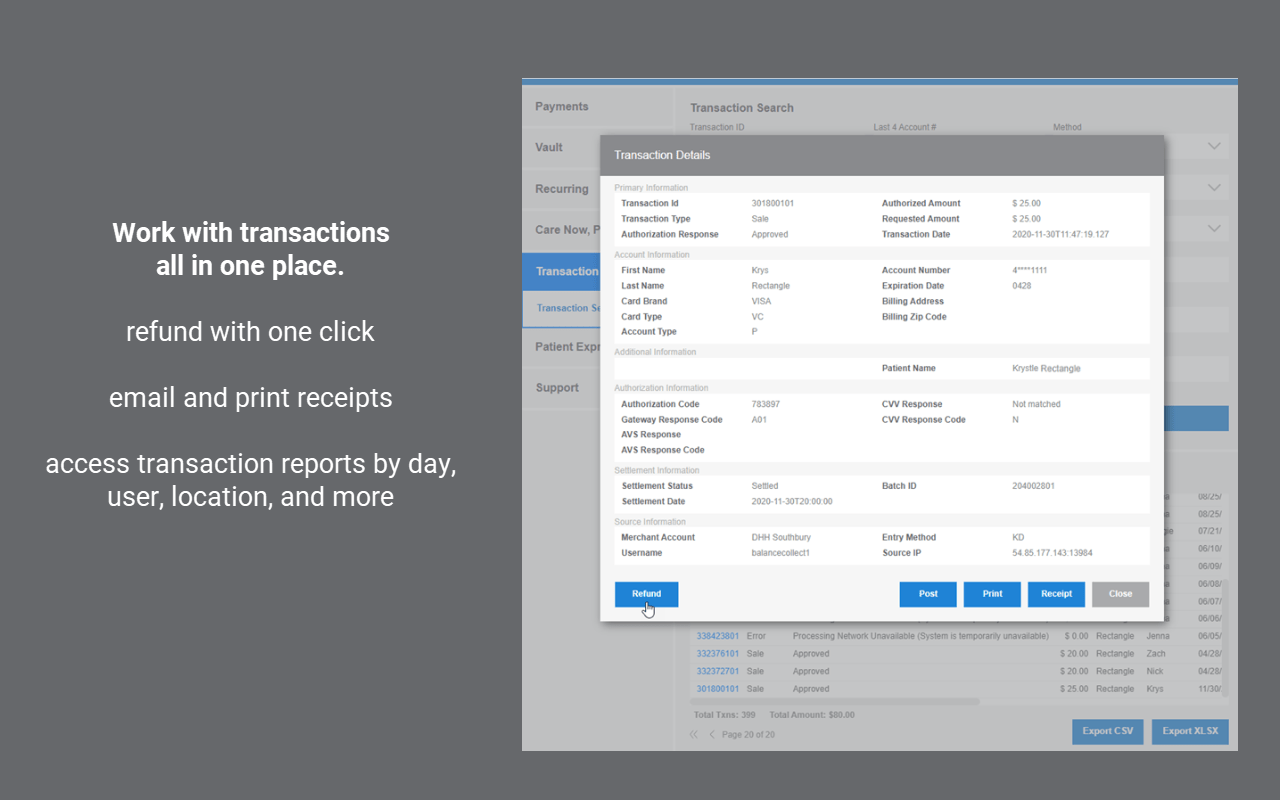The width and height of the screenshot is (1280, 800).
Task: Select the Authorized Amount value
Action: click(1026, 203)
